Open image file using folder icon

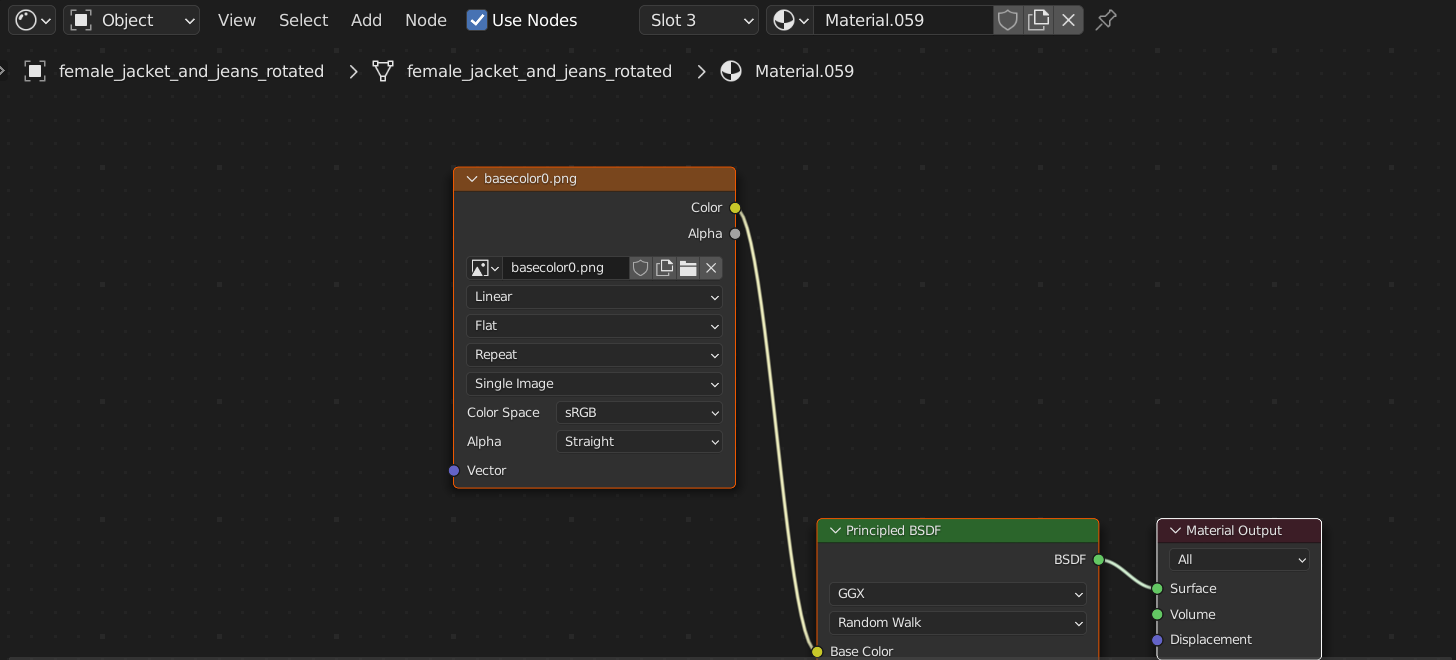point(688,268)
